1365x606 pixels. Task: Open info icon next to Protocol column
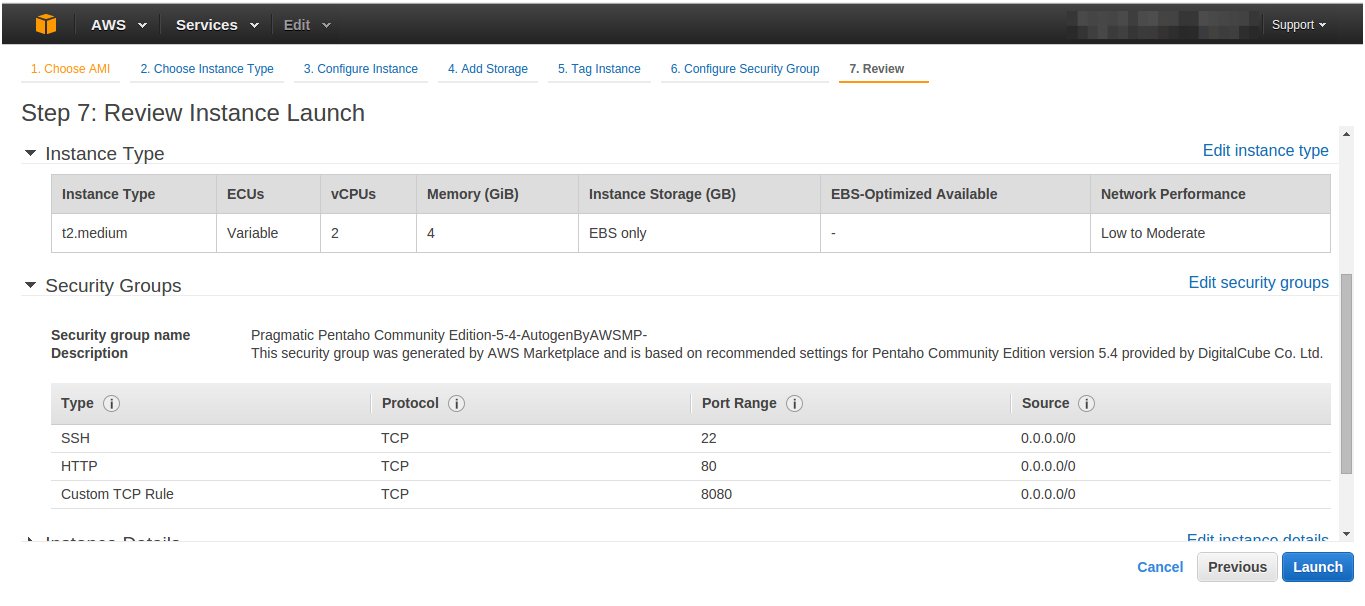[x=456, y=404]
